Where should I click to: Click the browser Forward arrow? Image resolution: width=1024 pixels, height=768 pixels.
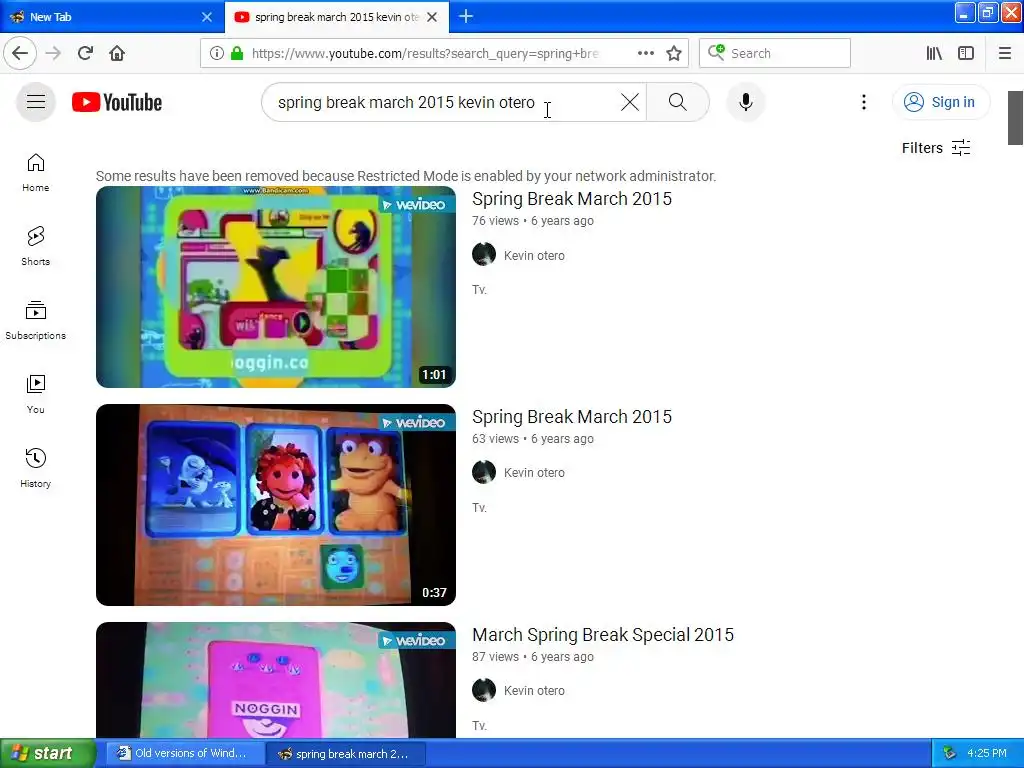(x=53, y=53)
